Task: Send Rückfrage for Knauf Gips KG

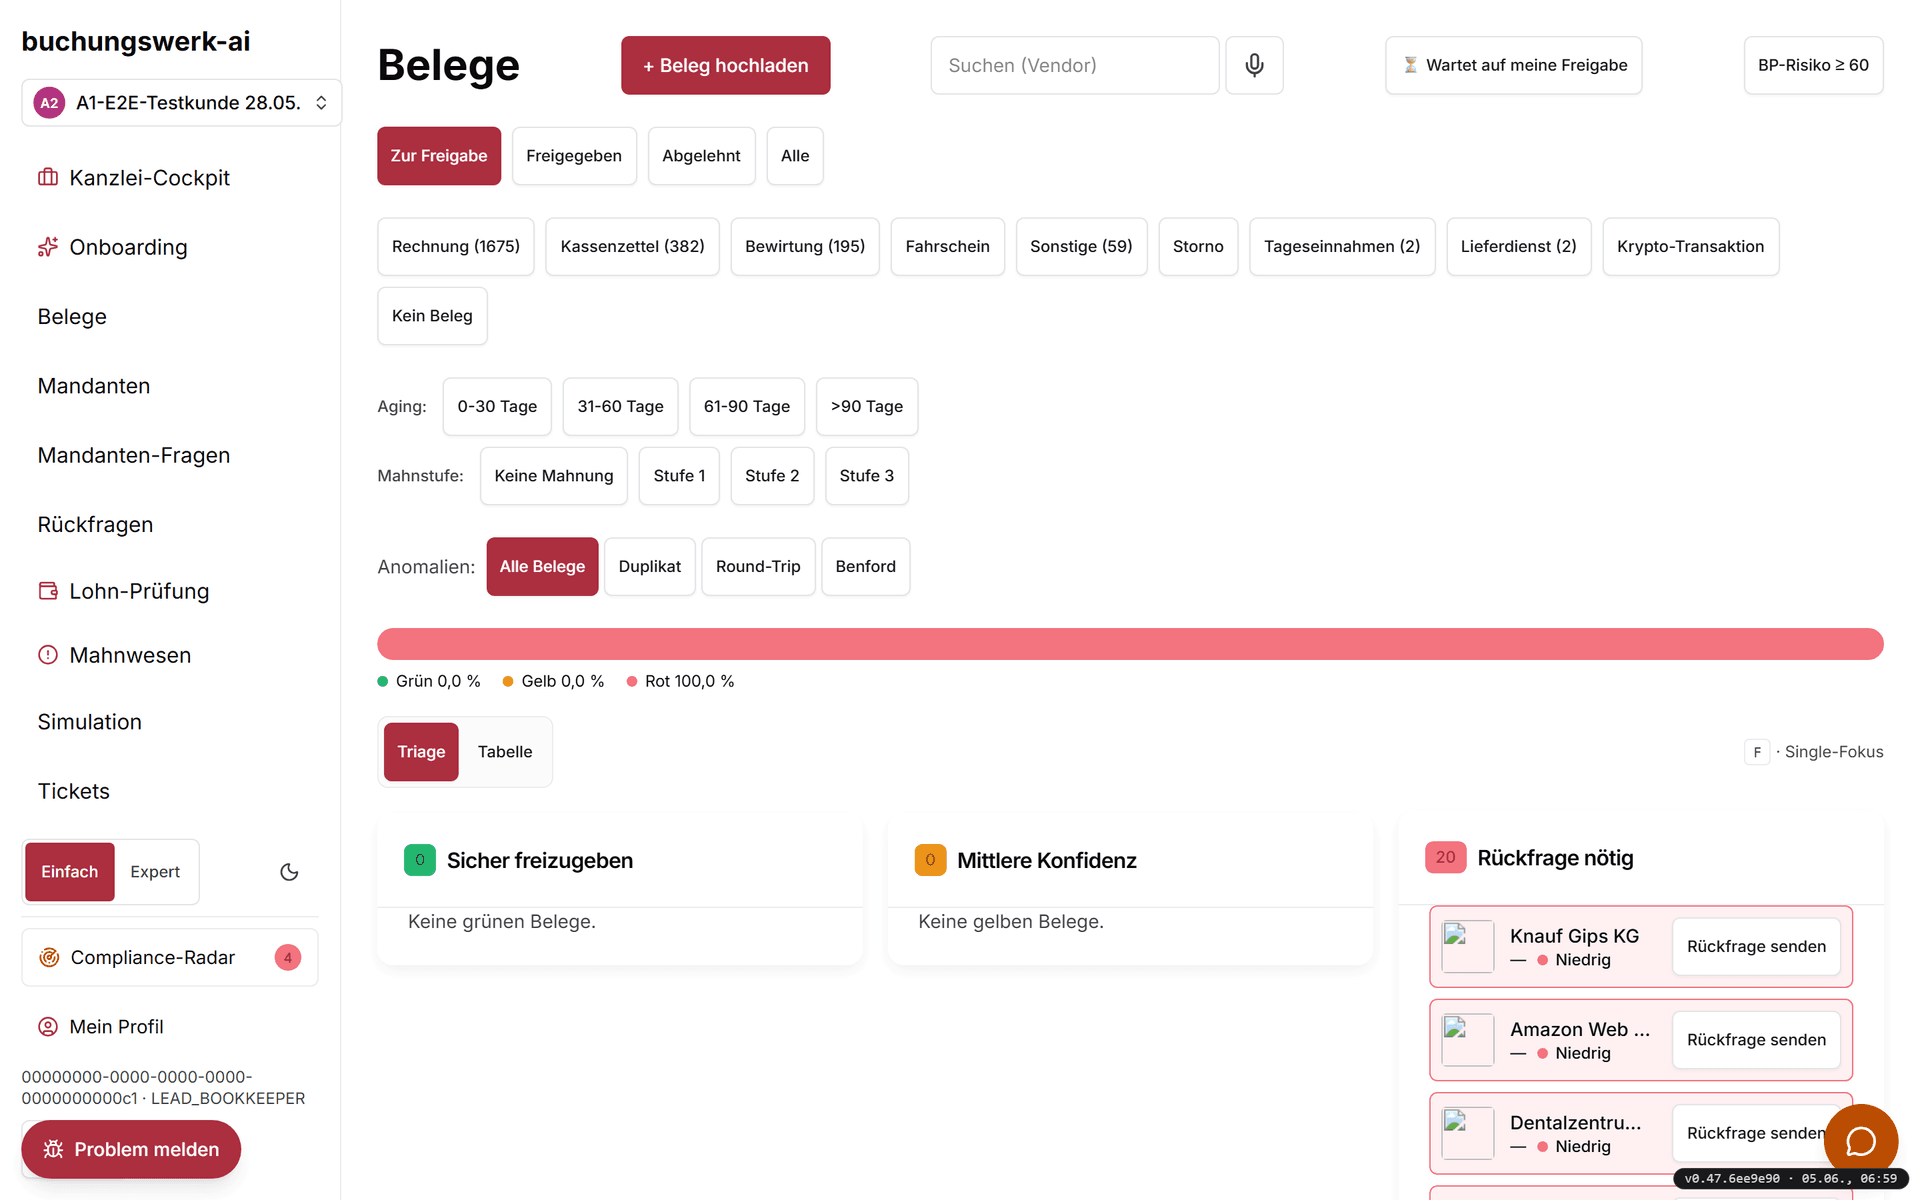Action: pyautogui.click(x=1756, y=946)
